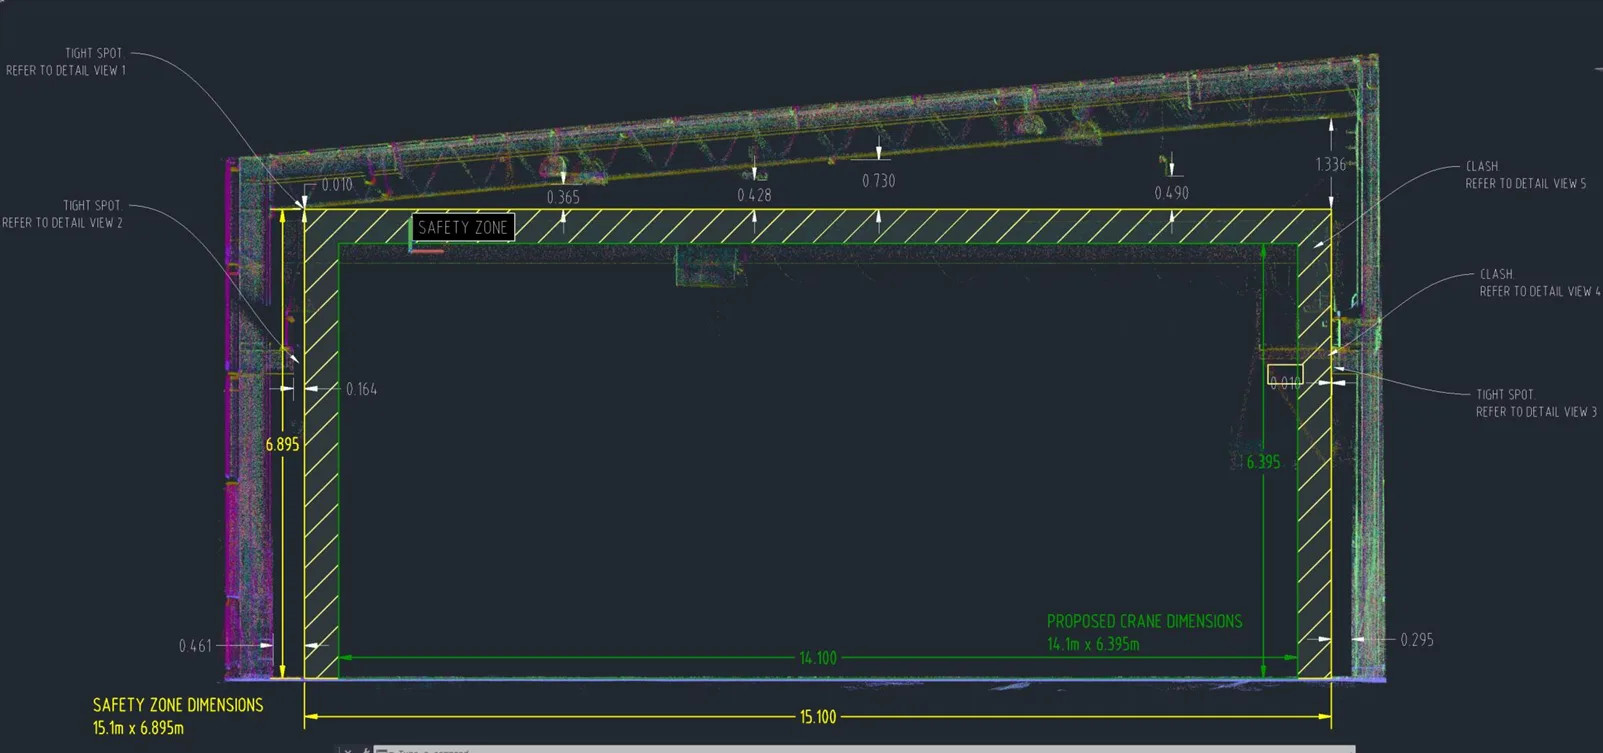Screen dimensions: 1603x753
Task: Click the "REFER TO DETAIL VIEW 1" note
Action: click(x=66, y=71)
